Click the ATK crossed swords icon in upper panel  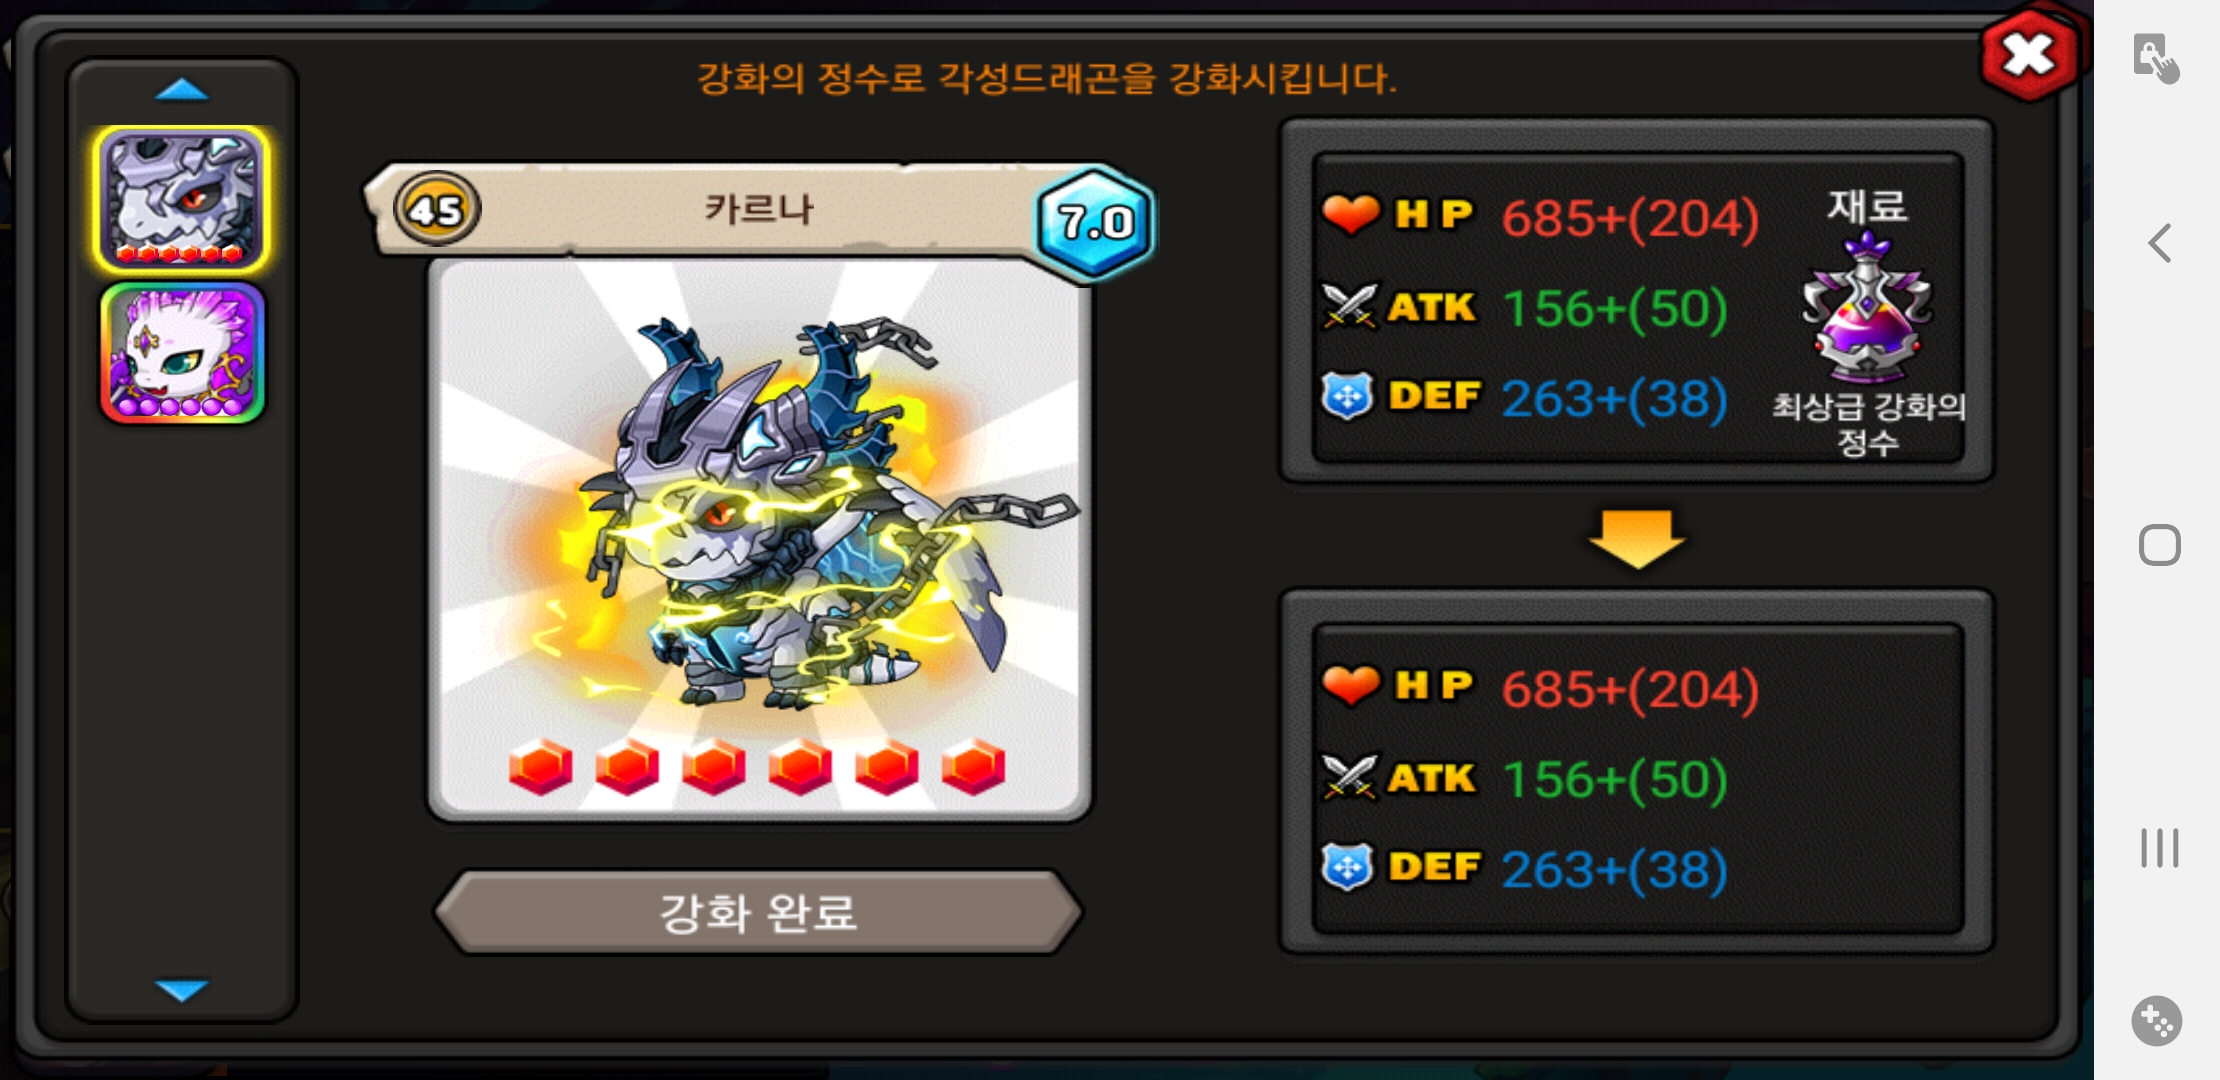(1350, 306)
